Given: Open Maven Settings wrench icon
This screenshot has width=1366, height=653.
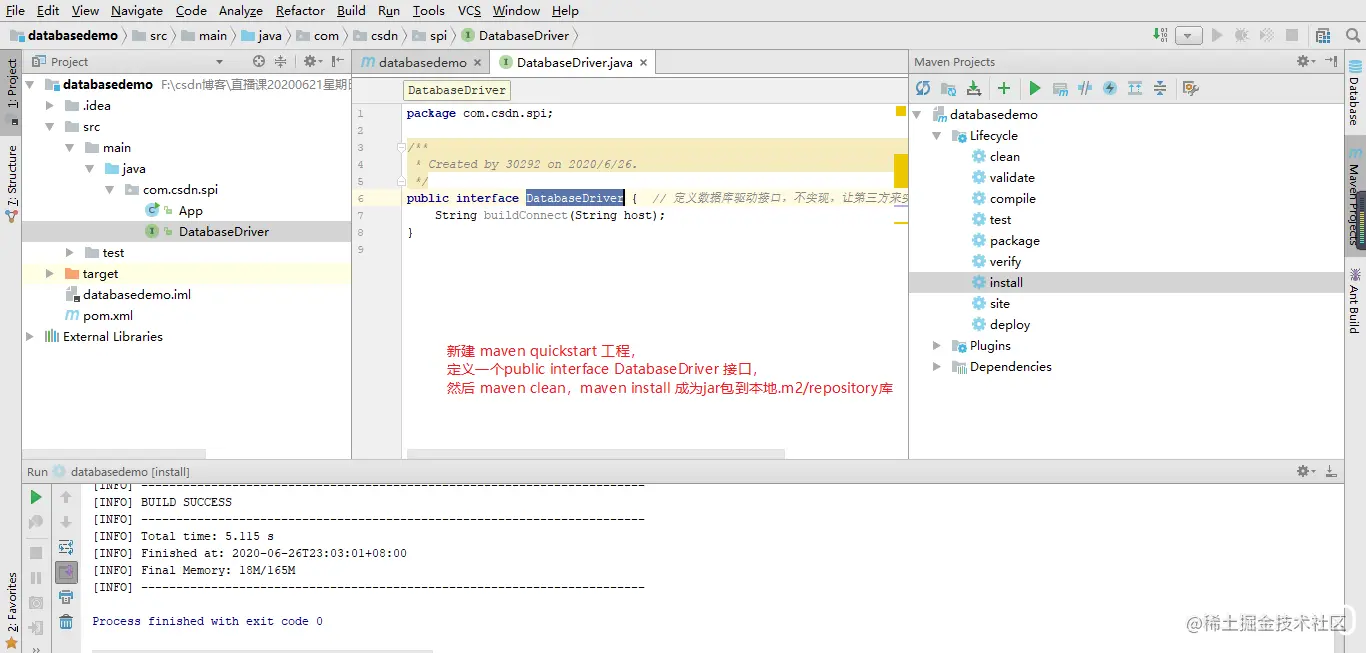Looking at the screenshot, I should pos(1190,88).
